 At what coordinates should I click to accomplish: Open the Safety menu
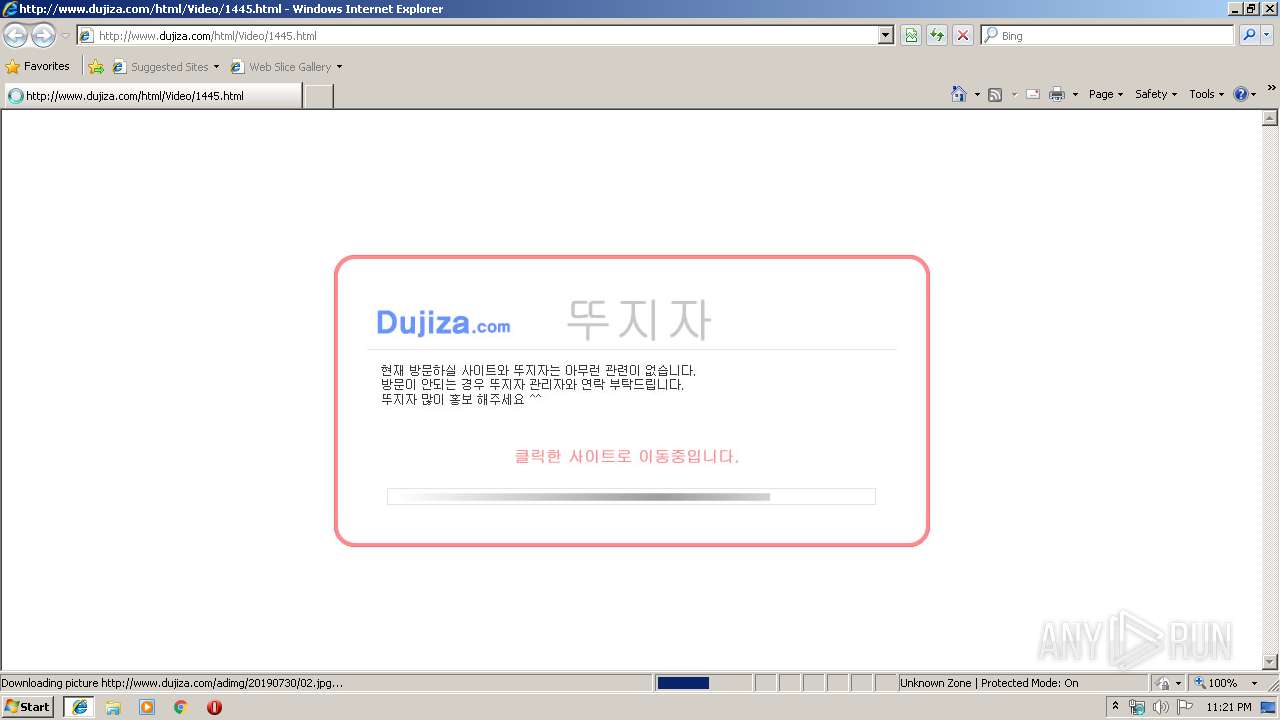point(1156,94)
